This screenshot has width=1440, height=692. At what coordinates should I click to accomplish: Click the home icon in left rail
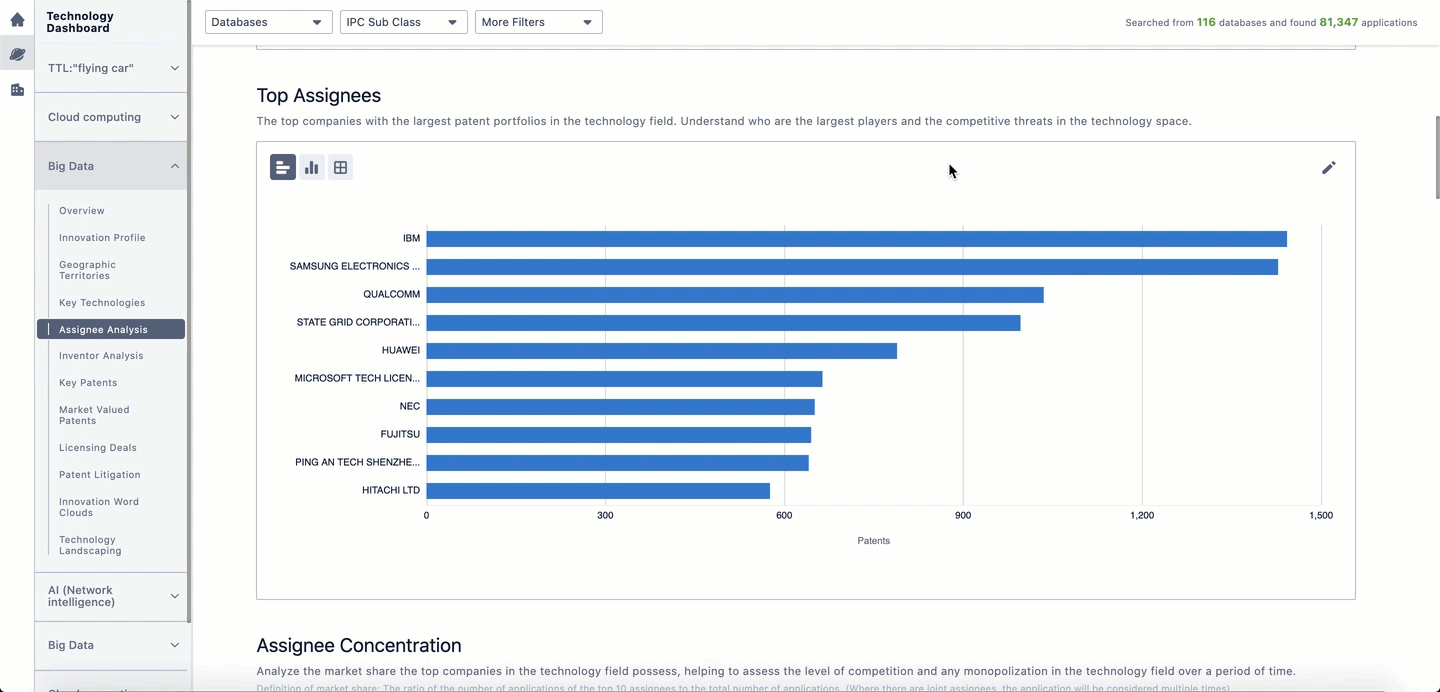[x=17, y=20]
